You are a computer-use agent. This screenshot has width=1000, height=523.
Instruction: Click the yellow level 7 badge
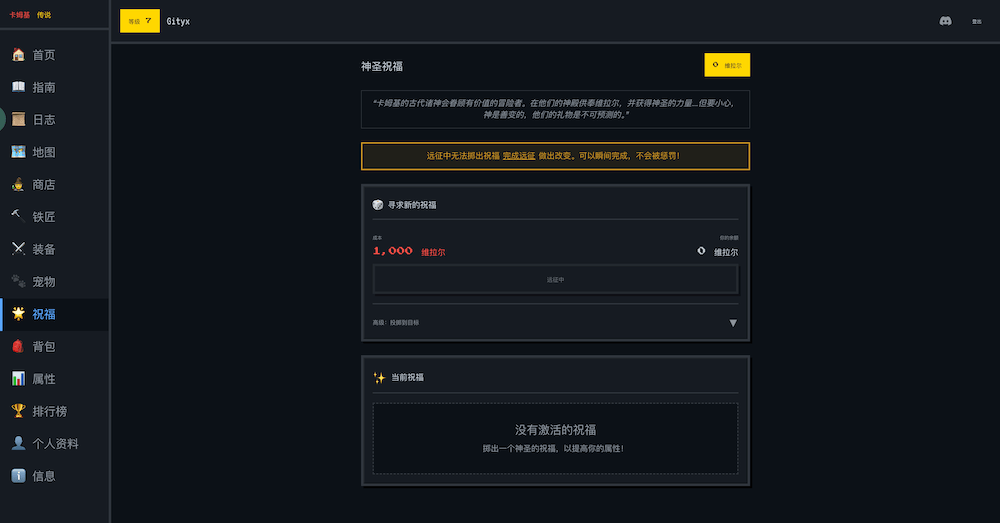(x=139, y=21)
